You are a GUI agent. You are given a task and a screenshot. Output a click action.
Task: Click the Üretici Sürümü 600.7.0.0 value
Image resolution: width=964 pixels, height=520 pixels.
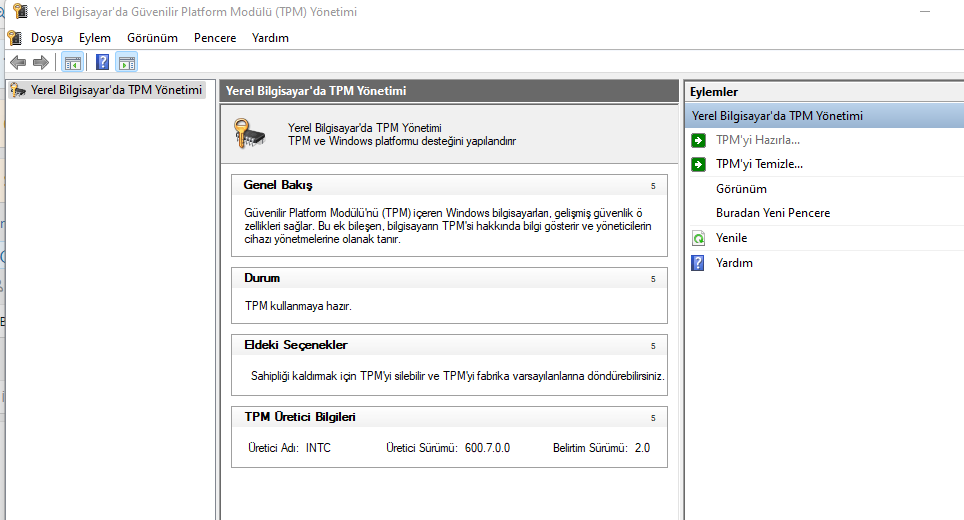(x=488, y=448)
